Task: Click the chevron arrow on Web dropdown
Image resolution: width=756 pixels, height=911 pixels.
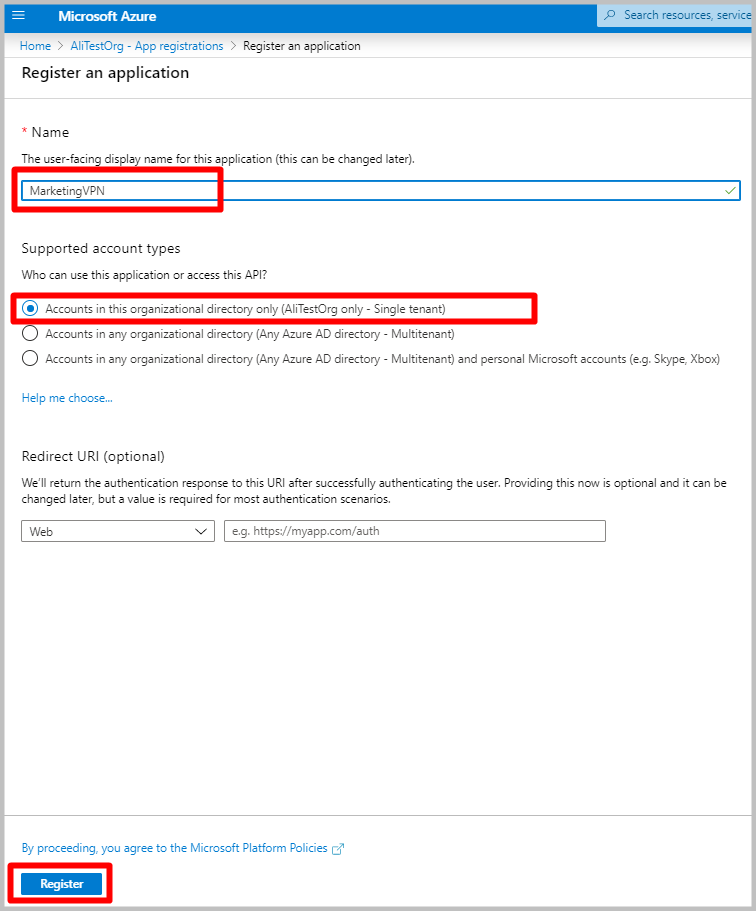Action: (x=201, y=531)
